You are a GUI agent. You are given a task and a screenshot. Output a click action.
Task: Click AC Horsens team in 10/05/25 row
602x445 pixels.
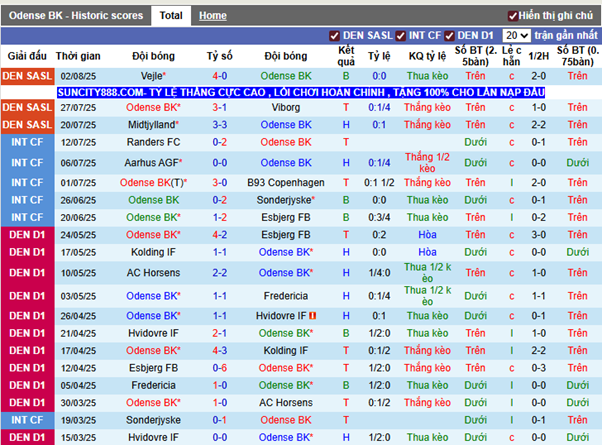[153, 273]
